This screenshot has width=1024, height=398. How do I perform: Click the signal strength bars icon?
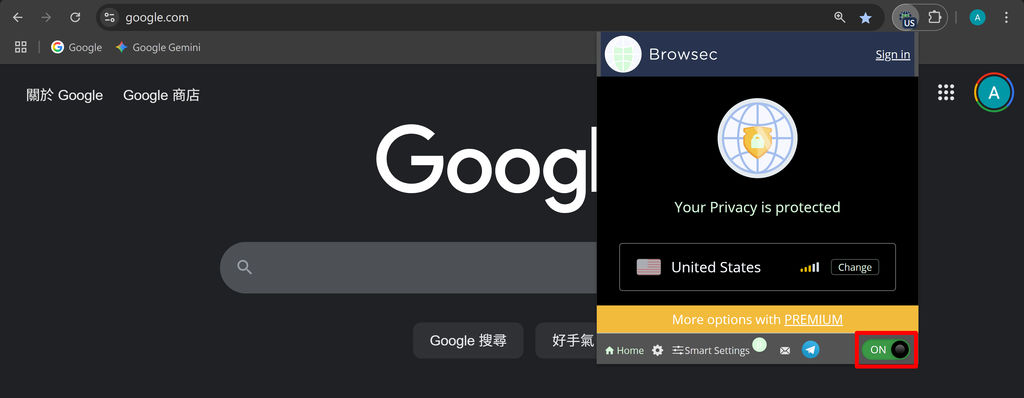[x=809, y=267]
